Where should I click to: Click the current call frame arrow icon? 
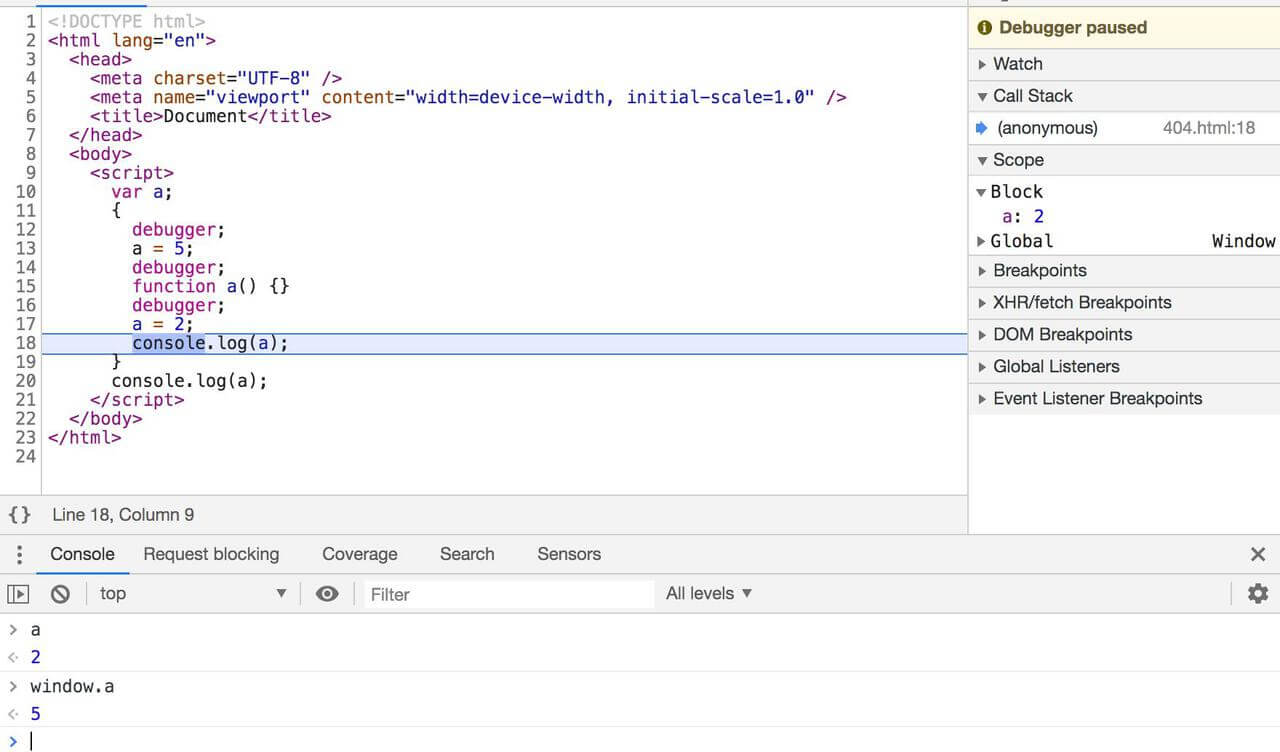click(x=982, y=128)
